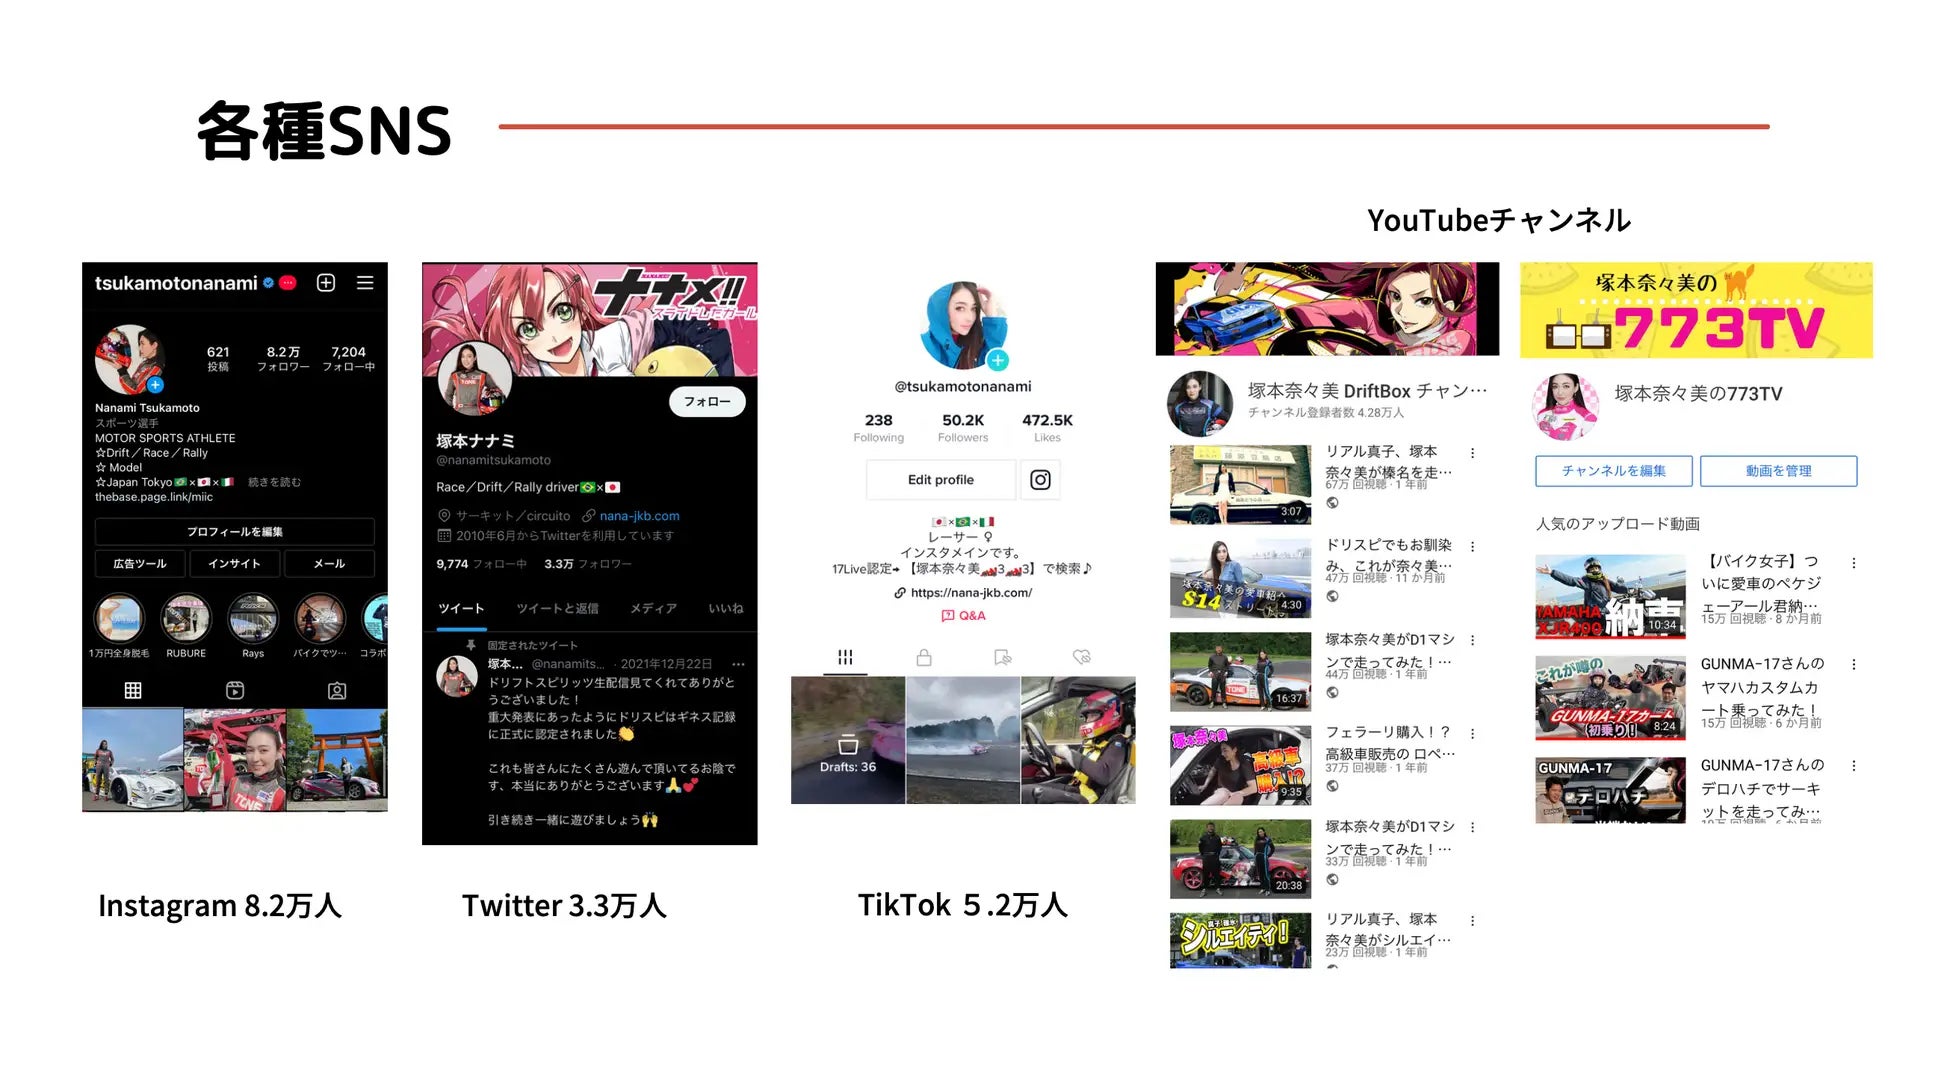The image size is (1950, 1091).
Task: Switch to the ツイートと返信 tab
Action: click(x=557, y=608)
